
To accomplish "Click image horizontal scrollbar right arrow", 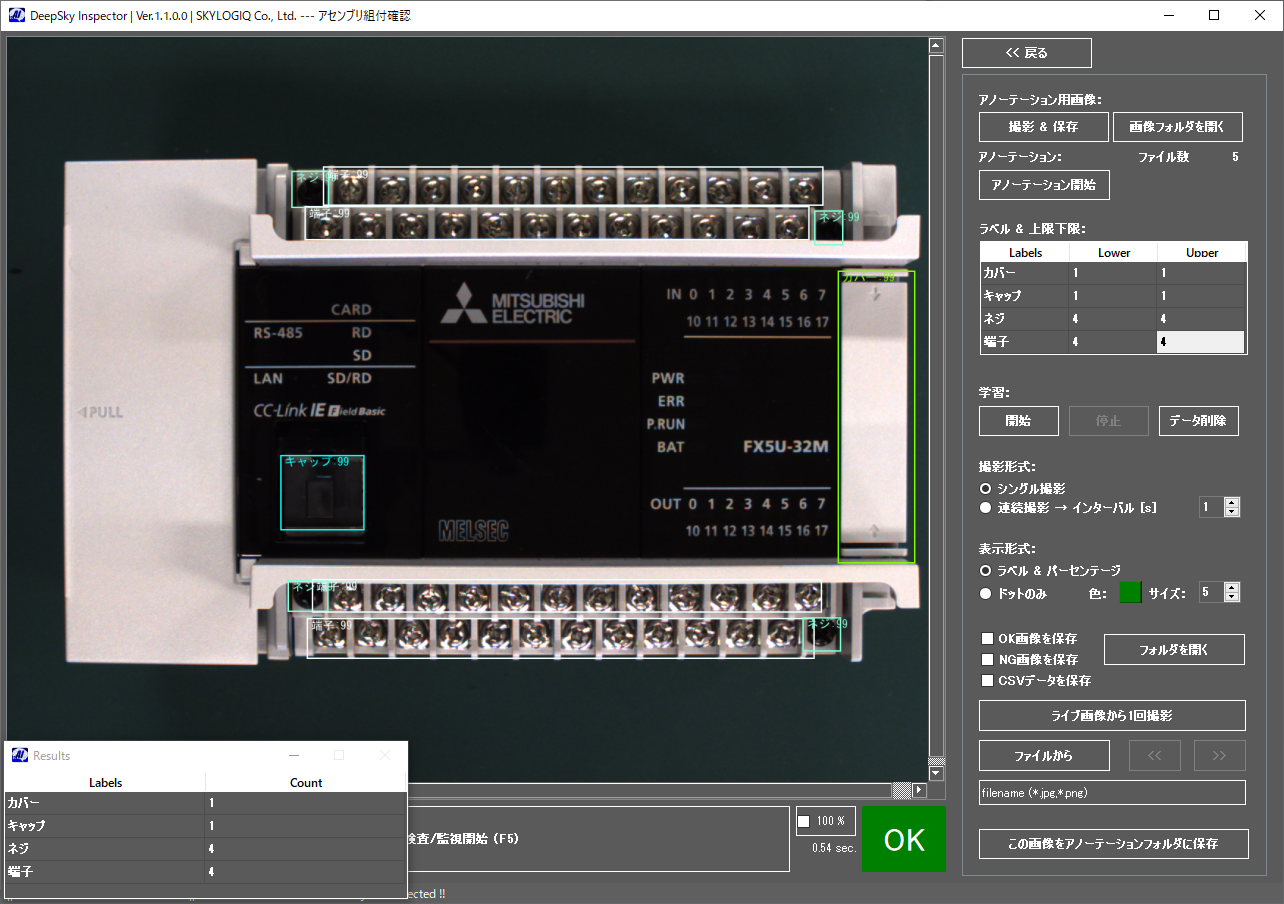I will (920, 790).
